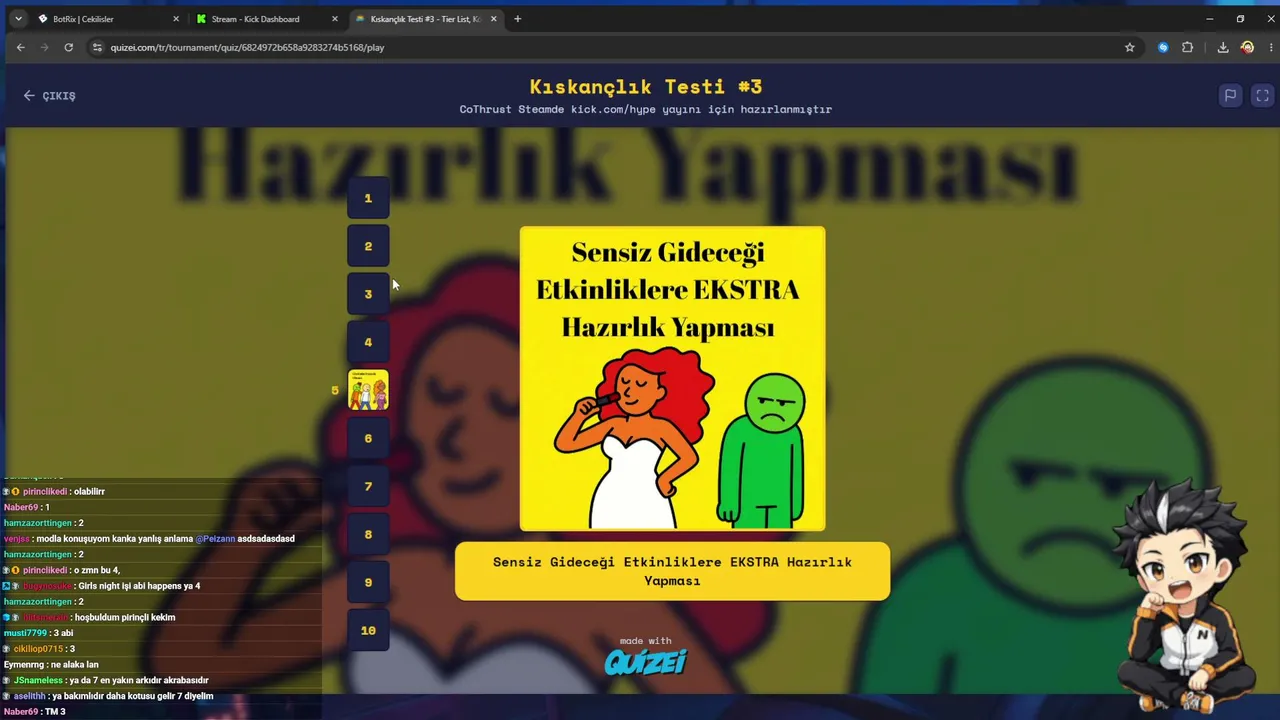Click the browser forward arrow
Viewport: 1280px width, 720px height.
click(44, 47)
